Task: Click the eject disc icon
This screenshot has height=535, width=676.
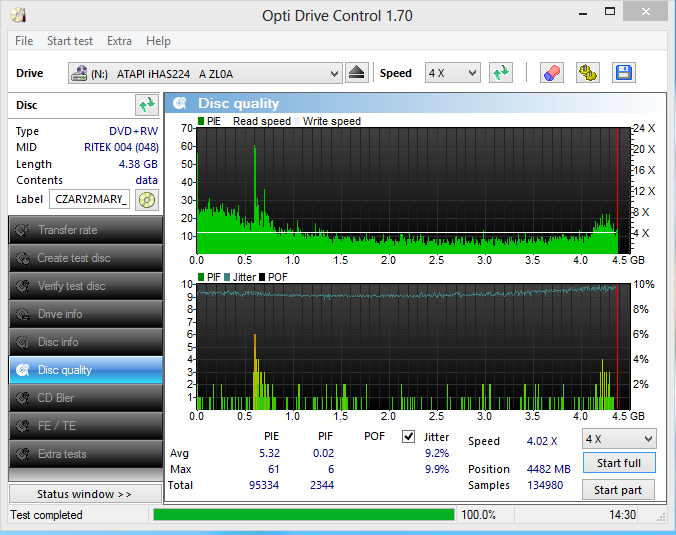Action: click(358, 73)
